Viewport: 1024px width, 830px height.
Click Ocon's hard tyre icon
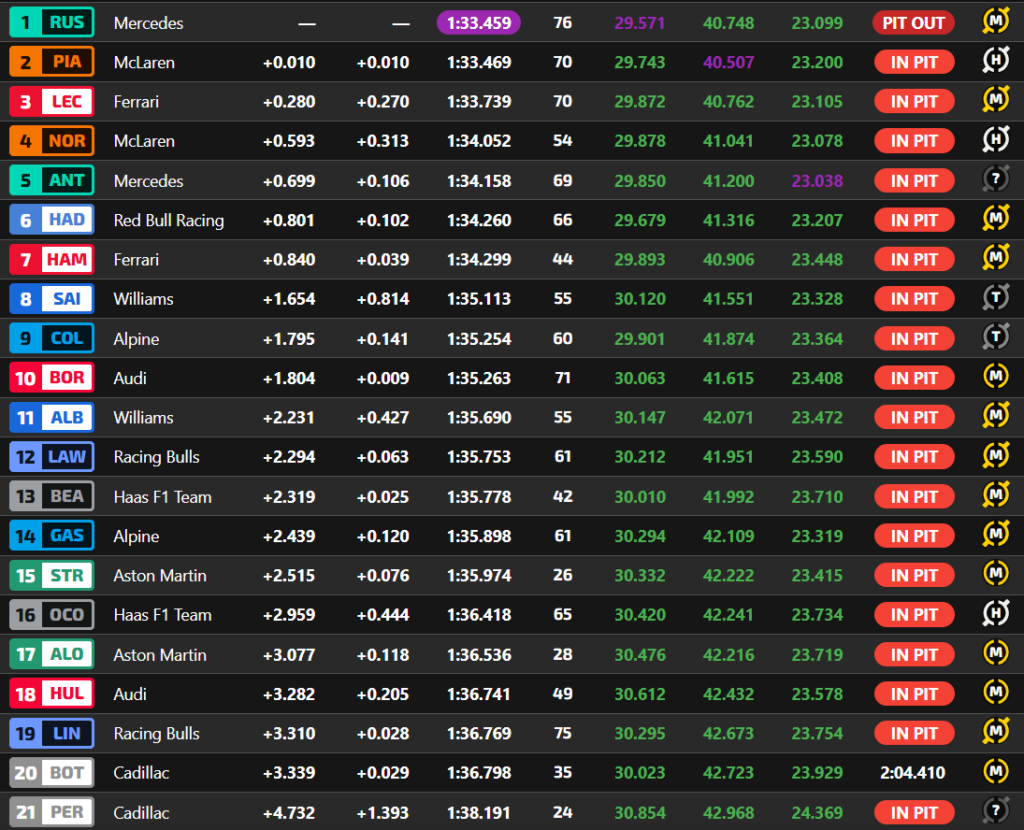click(995, 615)
